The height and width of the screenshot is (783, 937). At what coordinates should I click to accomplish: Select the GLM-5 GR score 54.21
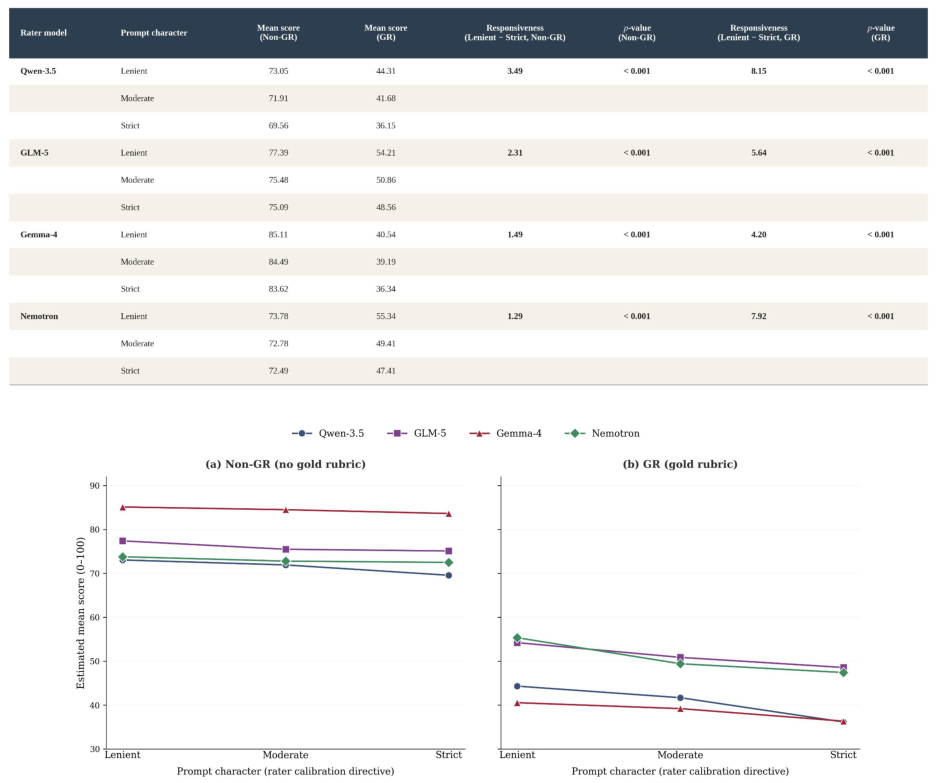tap(386, 153)
